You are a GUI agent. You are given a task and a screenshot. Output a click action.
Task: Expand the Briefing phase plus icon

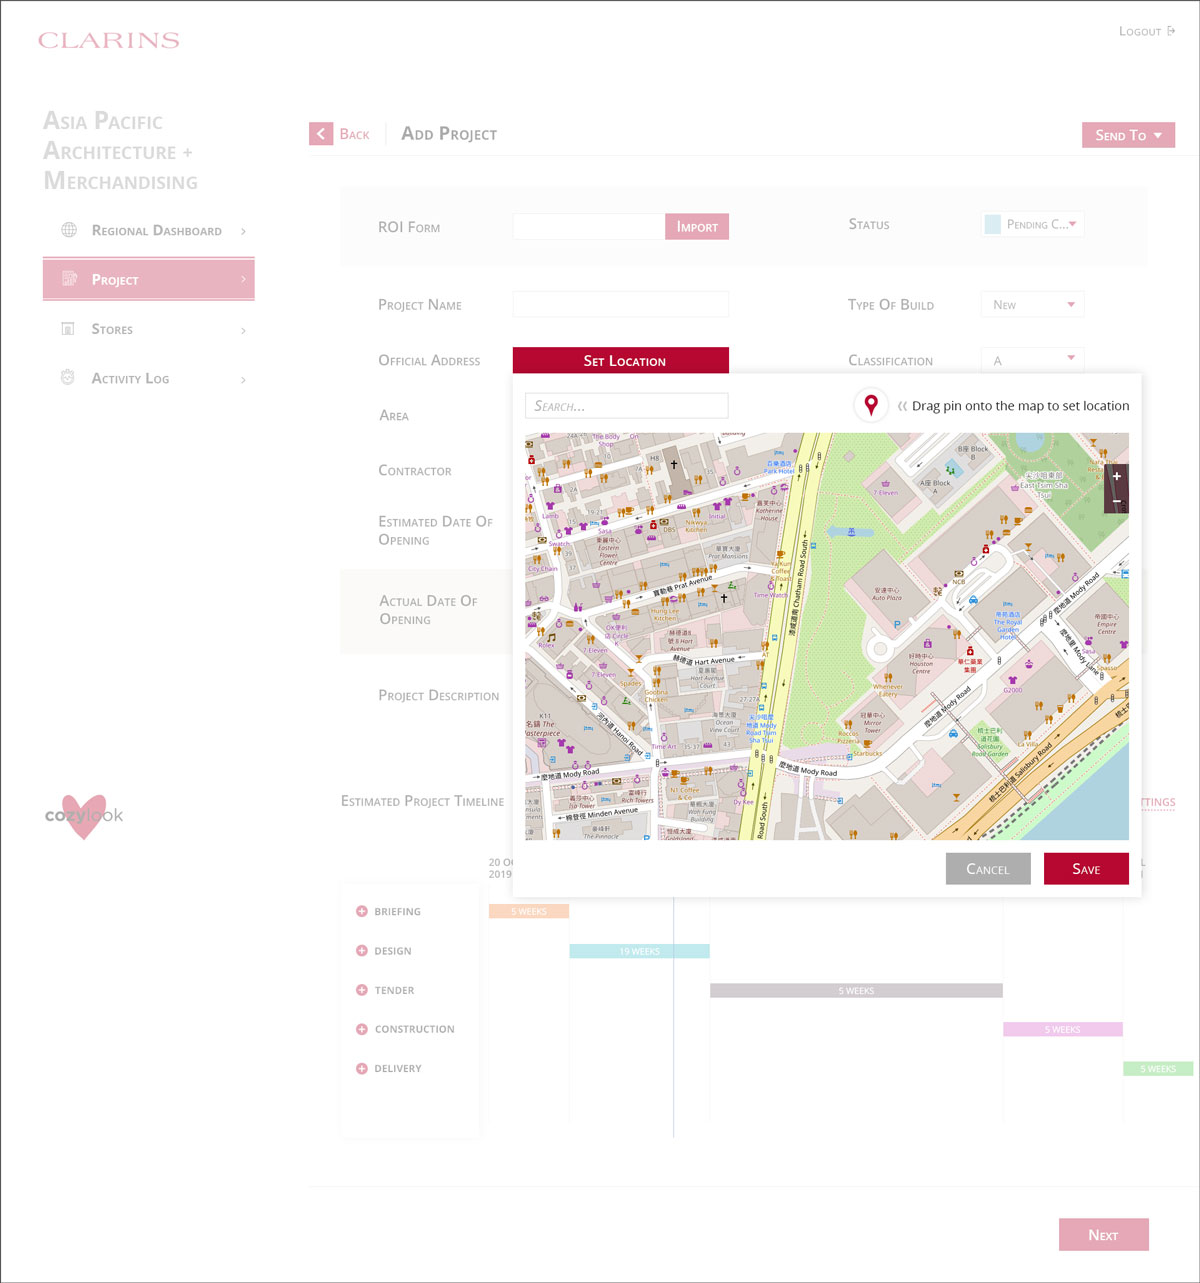tap(362, 911)
